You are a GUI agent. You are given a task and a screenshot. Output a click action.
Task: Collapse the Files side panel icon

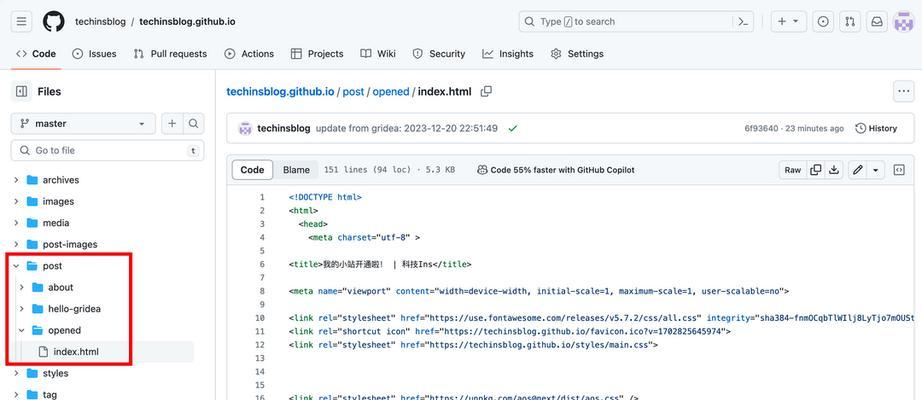pyautogui.click(x=22, y=92)
